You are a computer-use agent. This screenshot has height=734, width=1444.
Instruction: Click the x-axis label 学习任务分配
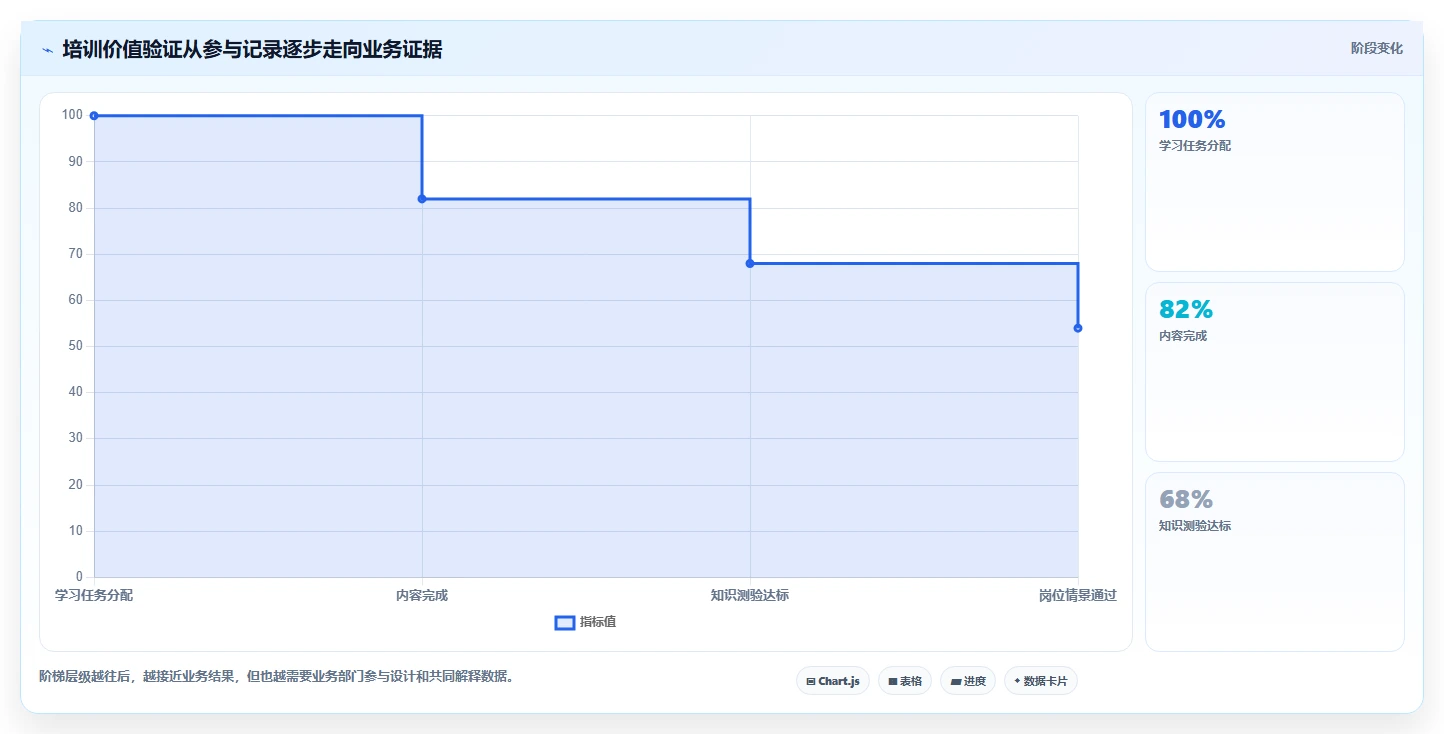pos(94,596)
